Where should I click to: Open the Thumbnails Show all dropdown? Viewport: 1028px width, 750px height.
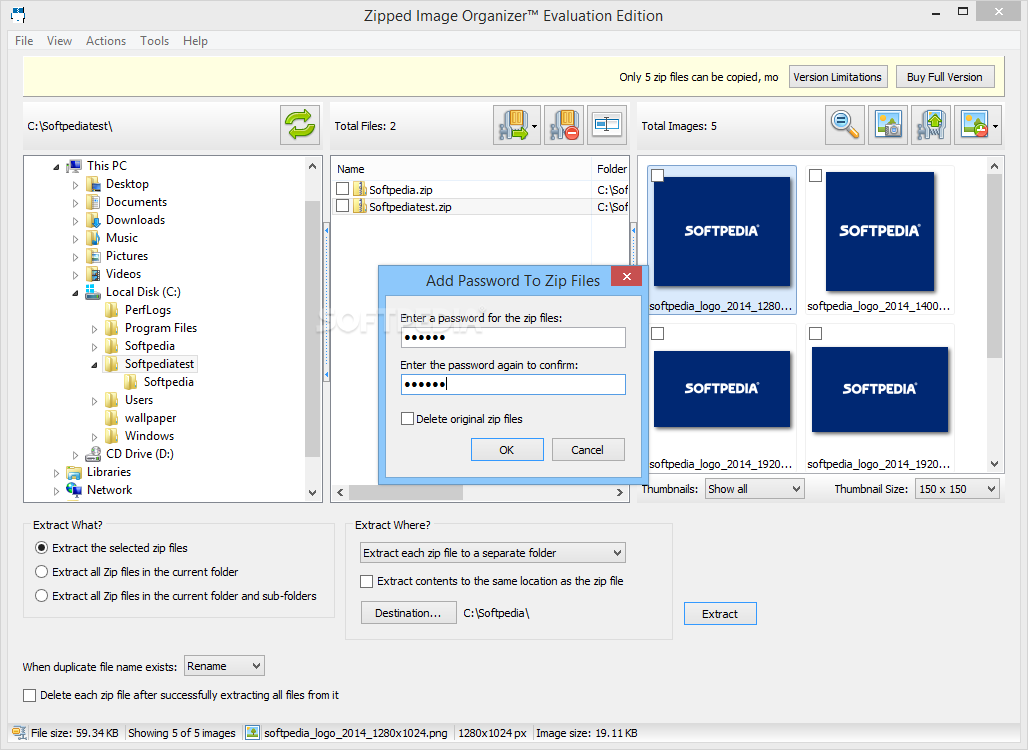tap(755, 488)
